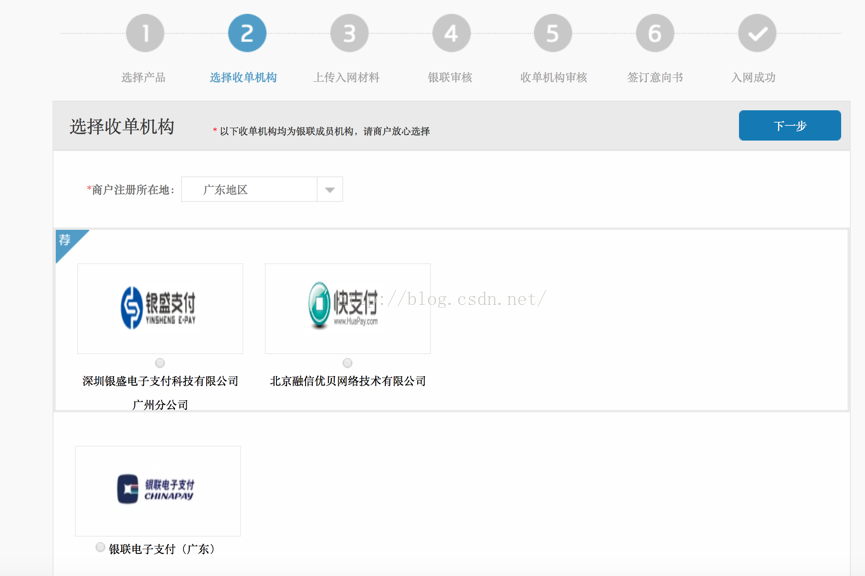Select radio button for 银联电子支付(广东)

tap(100, 547)
